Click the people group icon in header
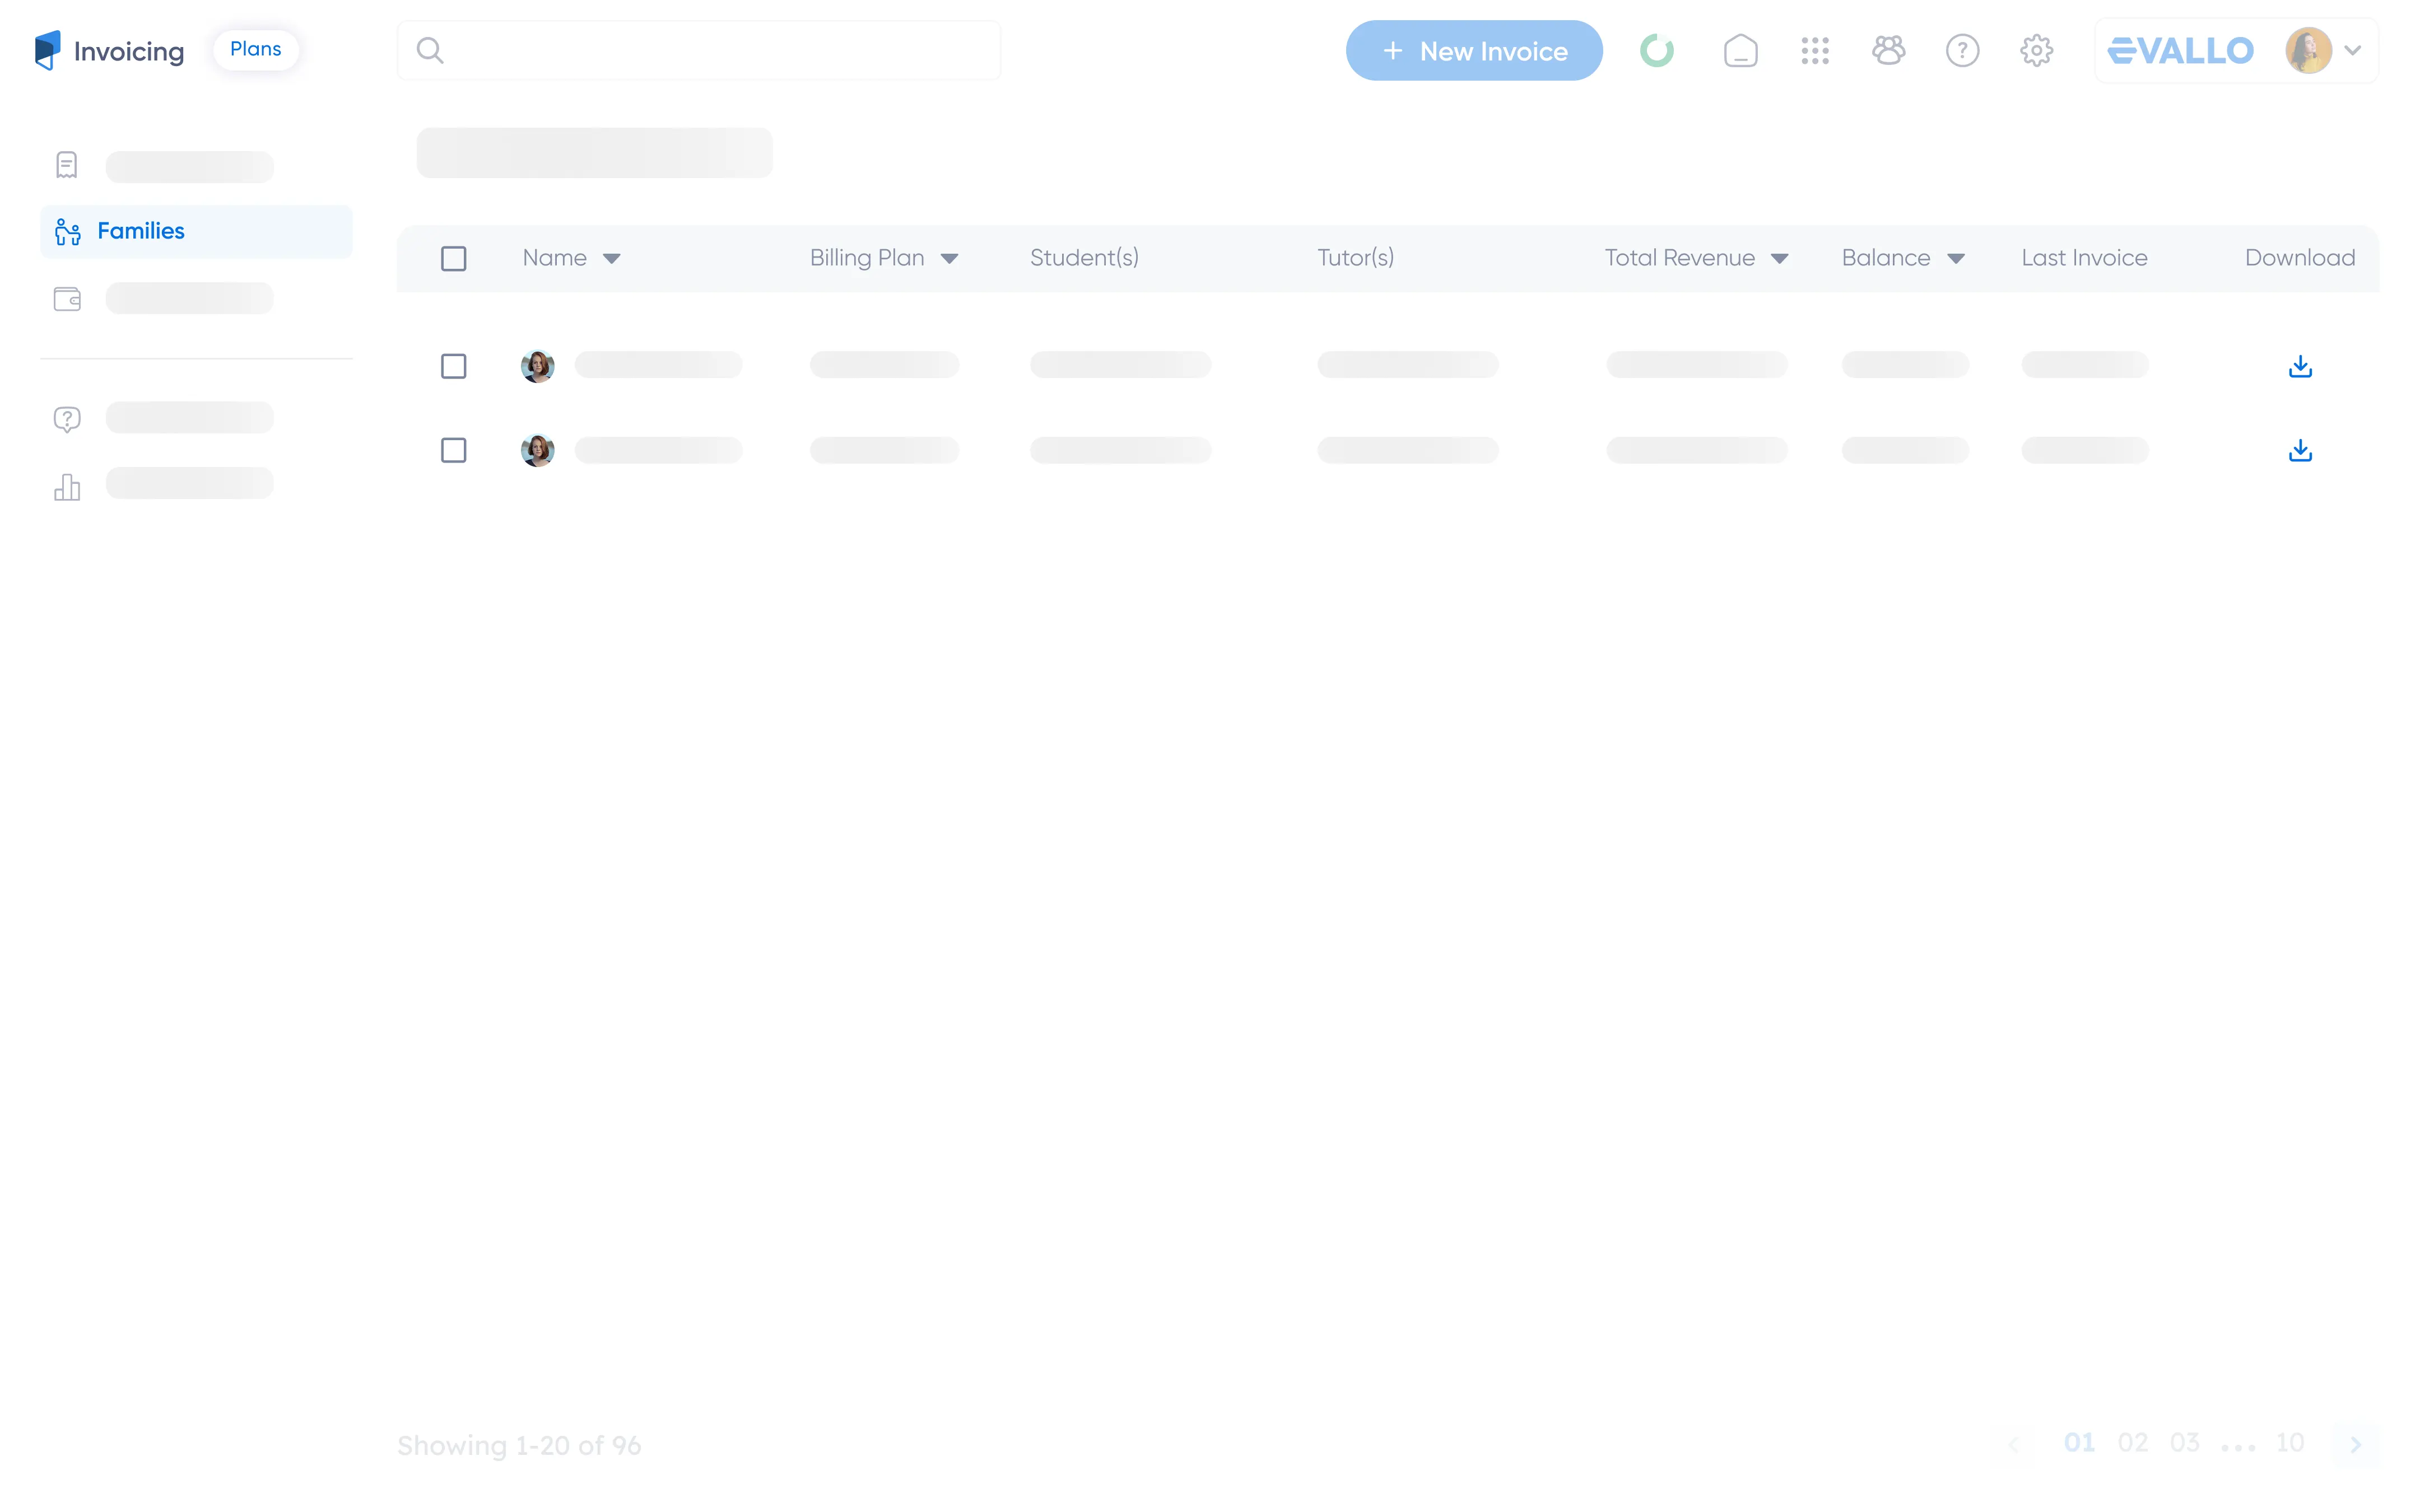This screenshot has width=2420, height=1512. tap(1887, 50)
